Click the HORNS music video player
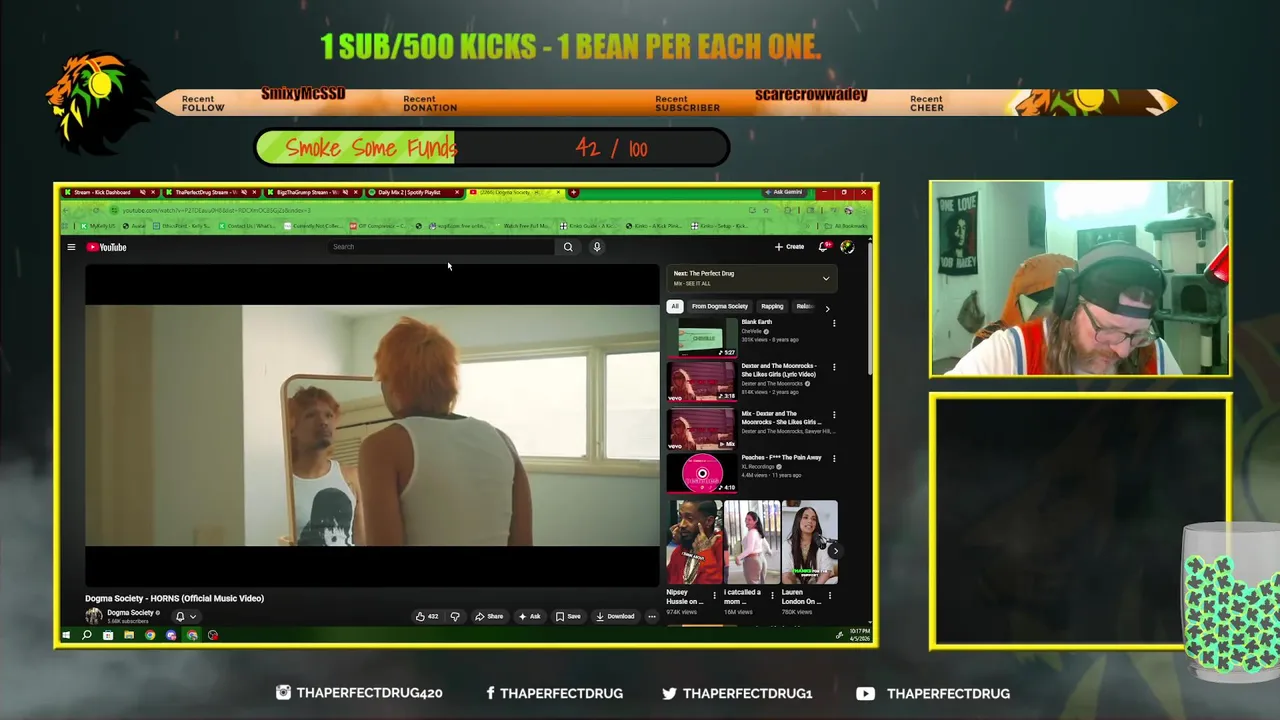Screen dimensions: 1280x720 pyautogui.click(x=372, y=425)
